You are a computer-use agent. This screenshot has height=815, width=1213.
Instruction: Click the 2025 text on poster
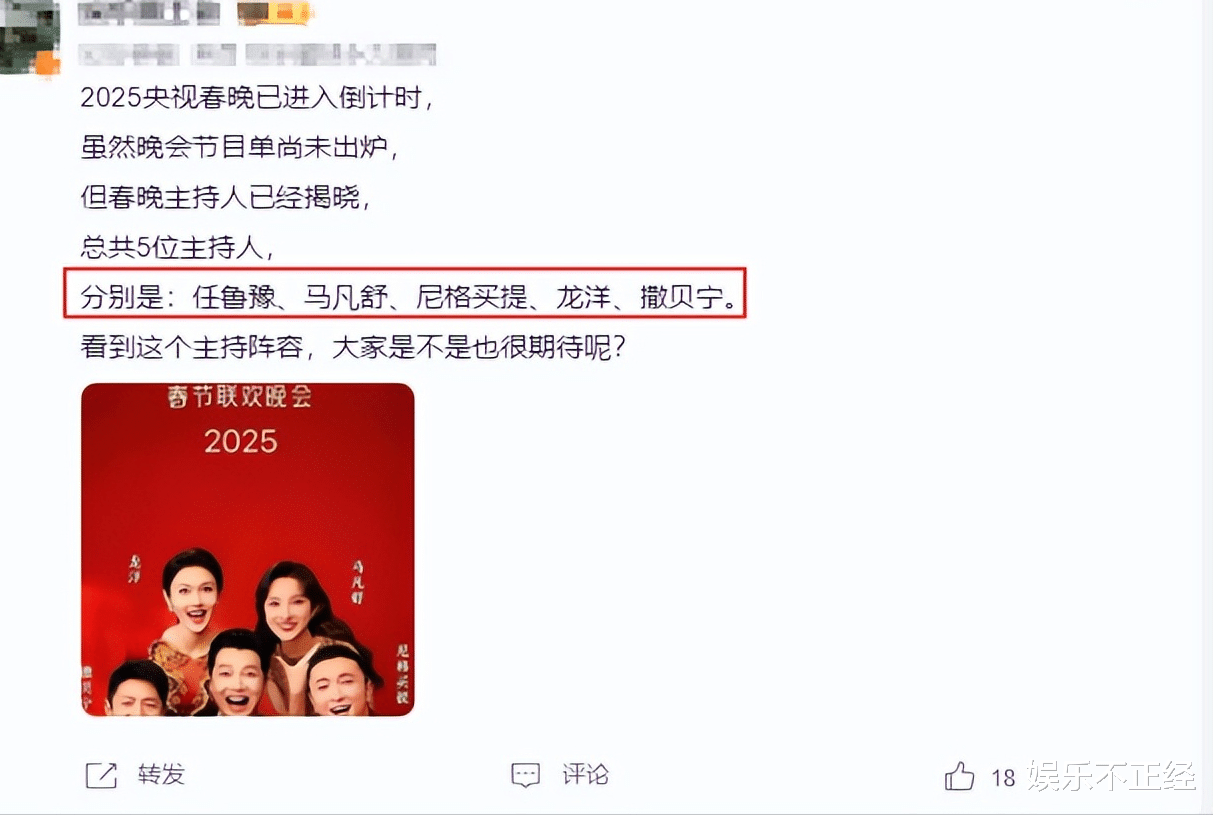[241, 440]
